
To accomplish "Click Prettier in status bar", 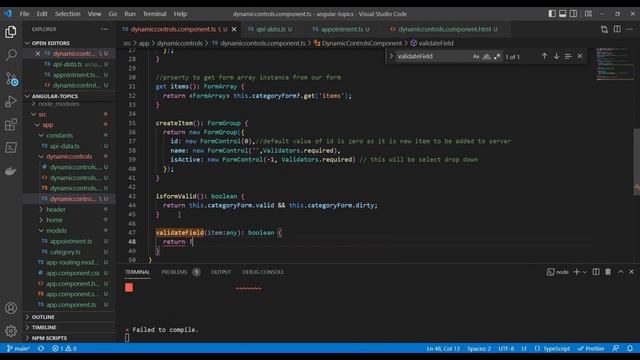I will pyautogui.click(x=591, y=349).
